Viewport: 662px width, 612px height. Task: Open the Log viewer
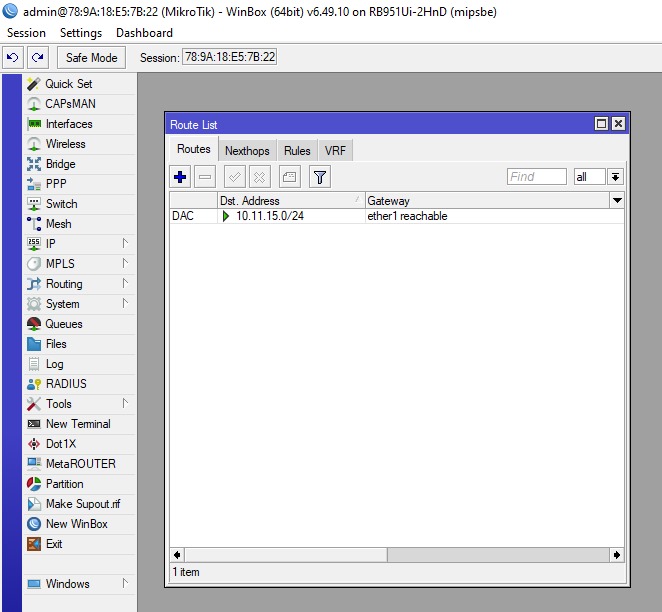click(79, 364)
